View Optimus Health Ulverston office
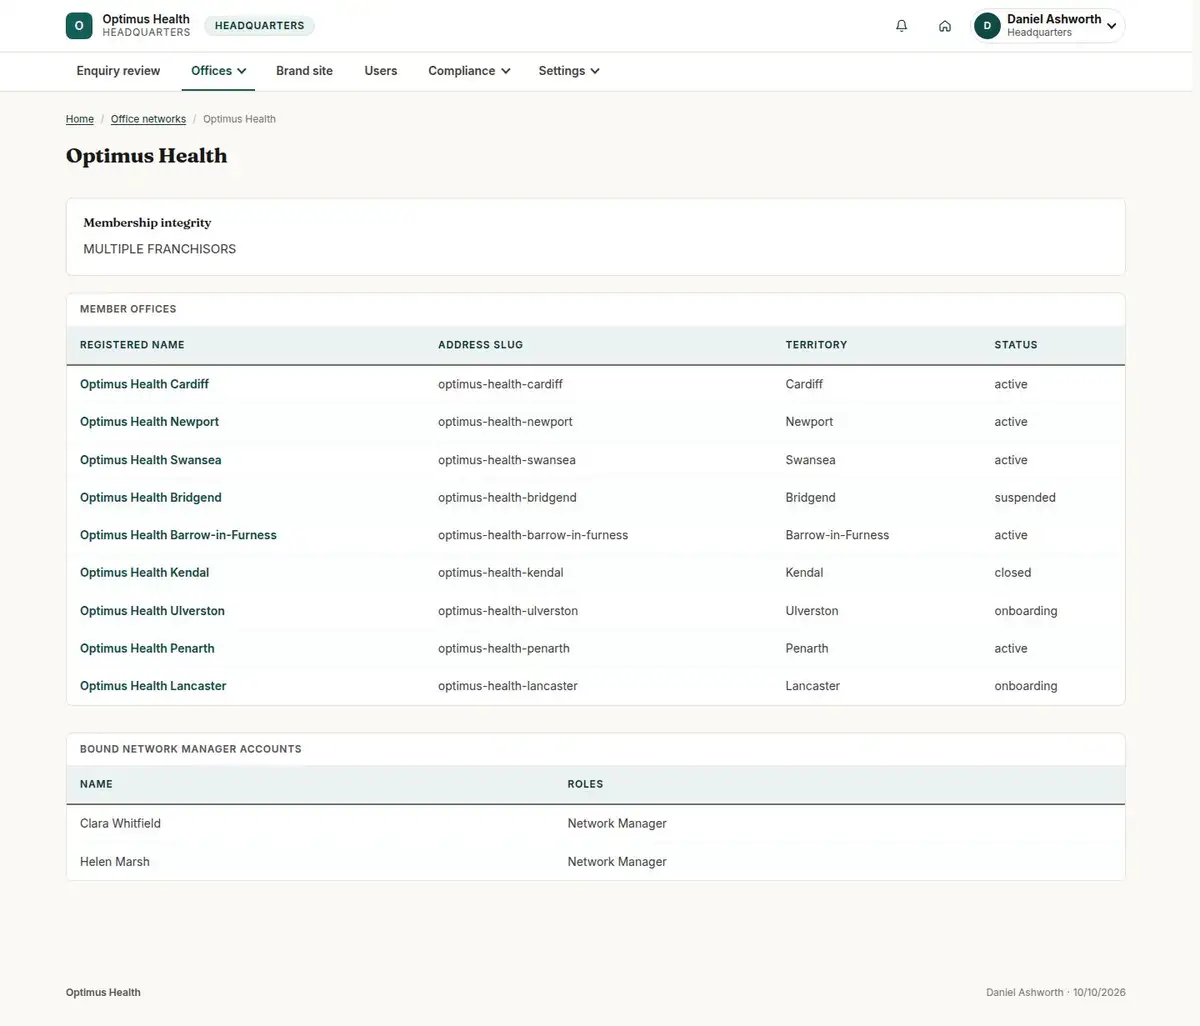The image size is (1200, 1026). click(x=152, y=611)
